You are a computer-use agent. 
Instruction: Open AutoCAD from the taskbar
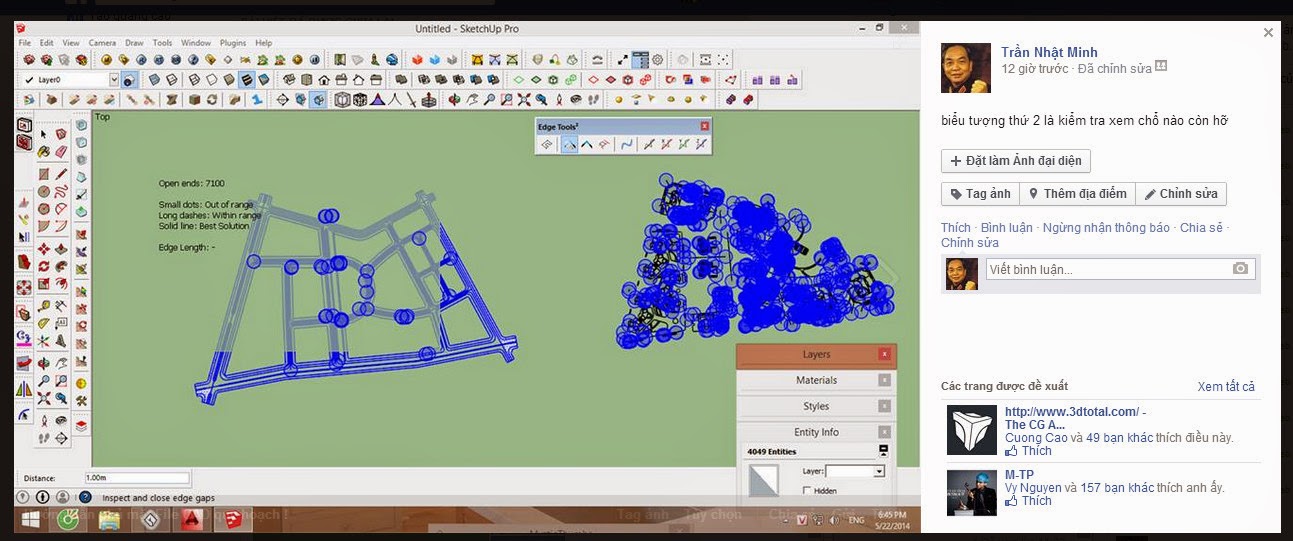coord(191,519)
